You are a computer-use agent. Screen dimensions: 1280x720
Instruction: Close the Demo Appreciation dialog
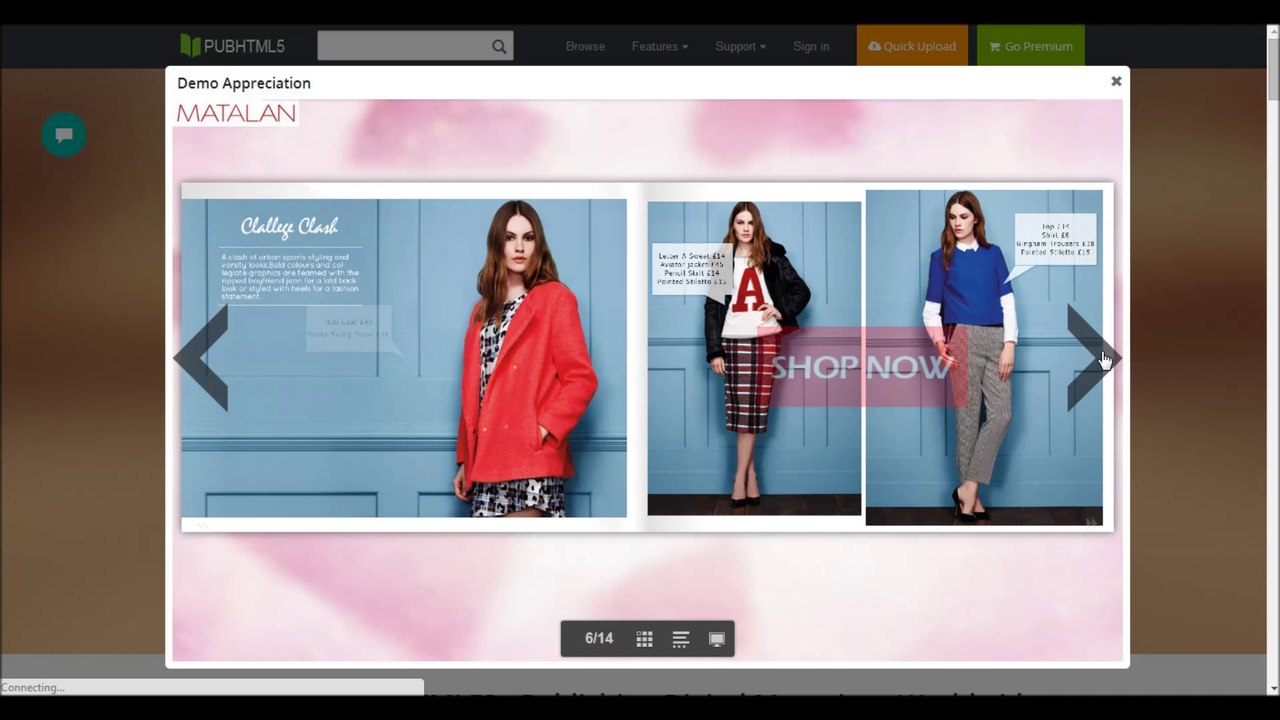[1116, 81]
